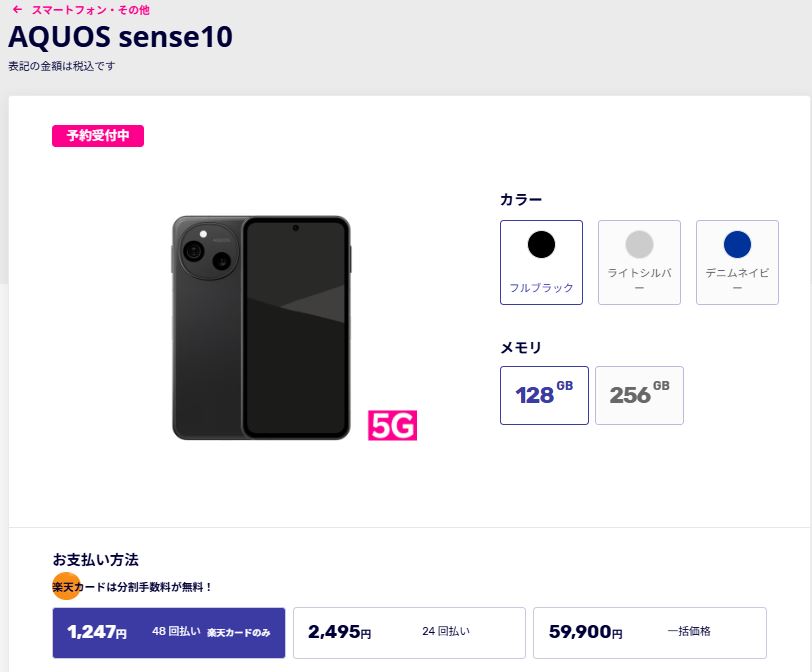The width and height of the screenshot is (812, 672).
Task: Select 一括価格 59,900円 lump-sum payment
Action: (x=649, y=632)
